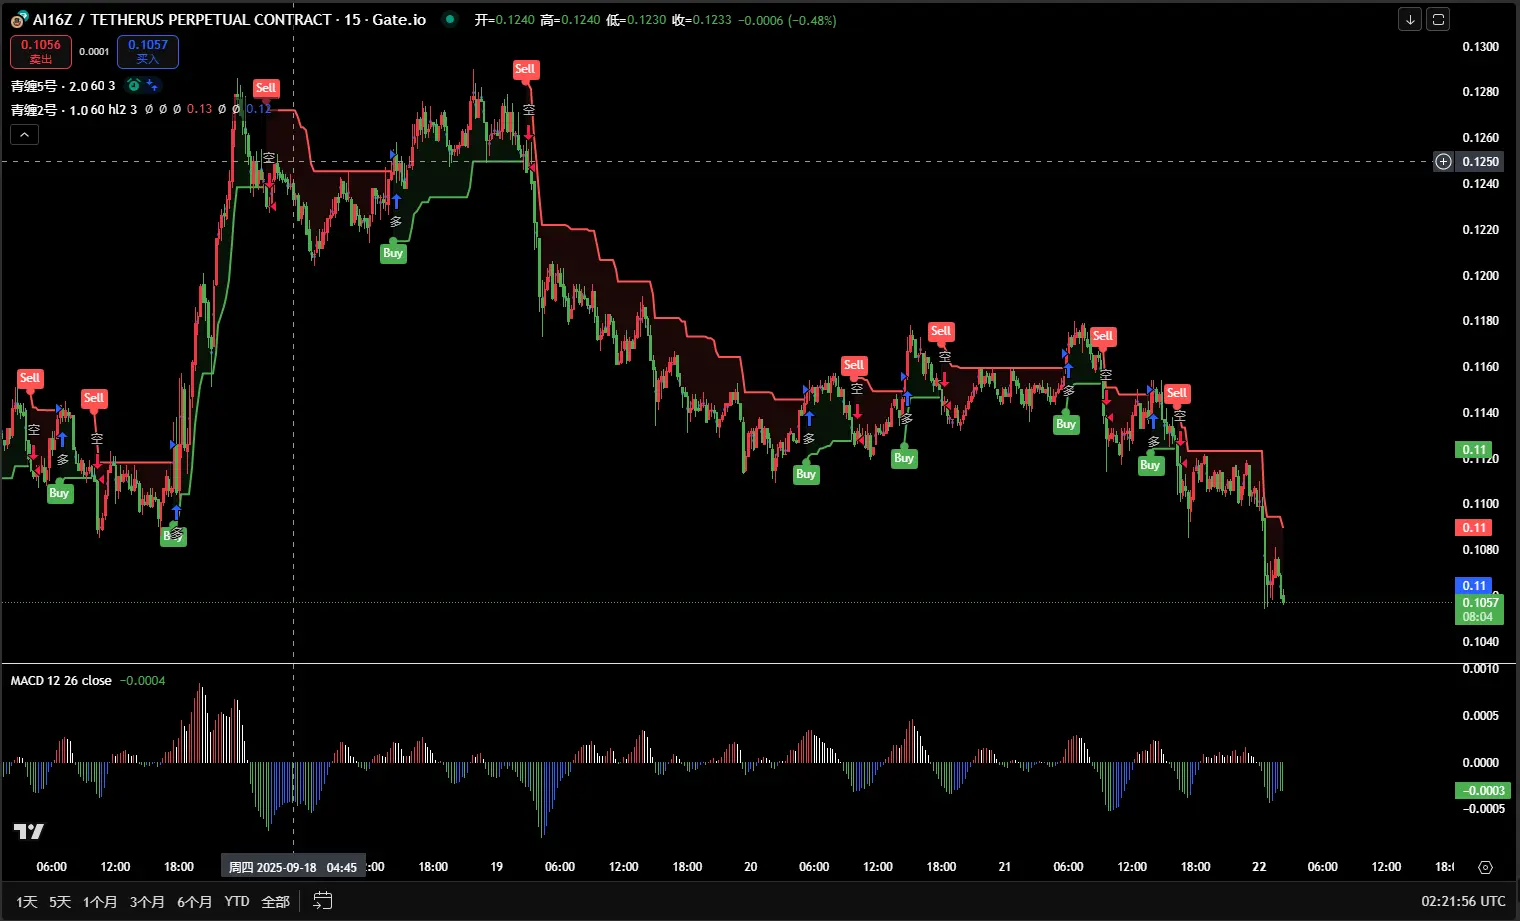Image resolution: width=1520 pixels, height=921 pixels.
Task: Click the 周四 2025-09-18 04:45 date label
Action: pyautogui.click(x=293, y=867)
